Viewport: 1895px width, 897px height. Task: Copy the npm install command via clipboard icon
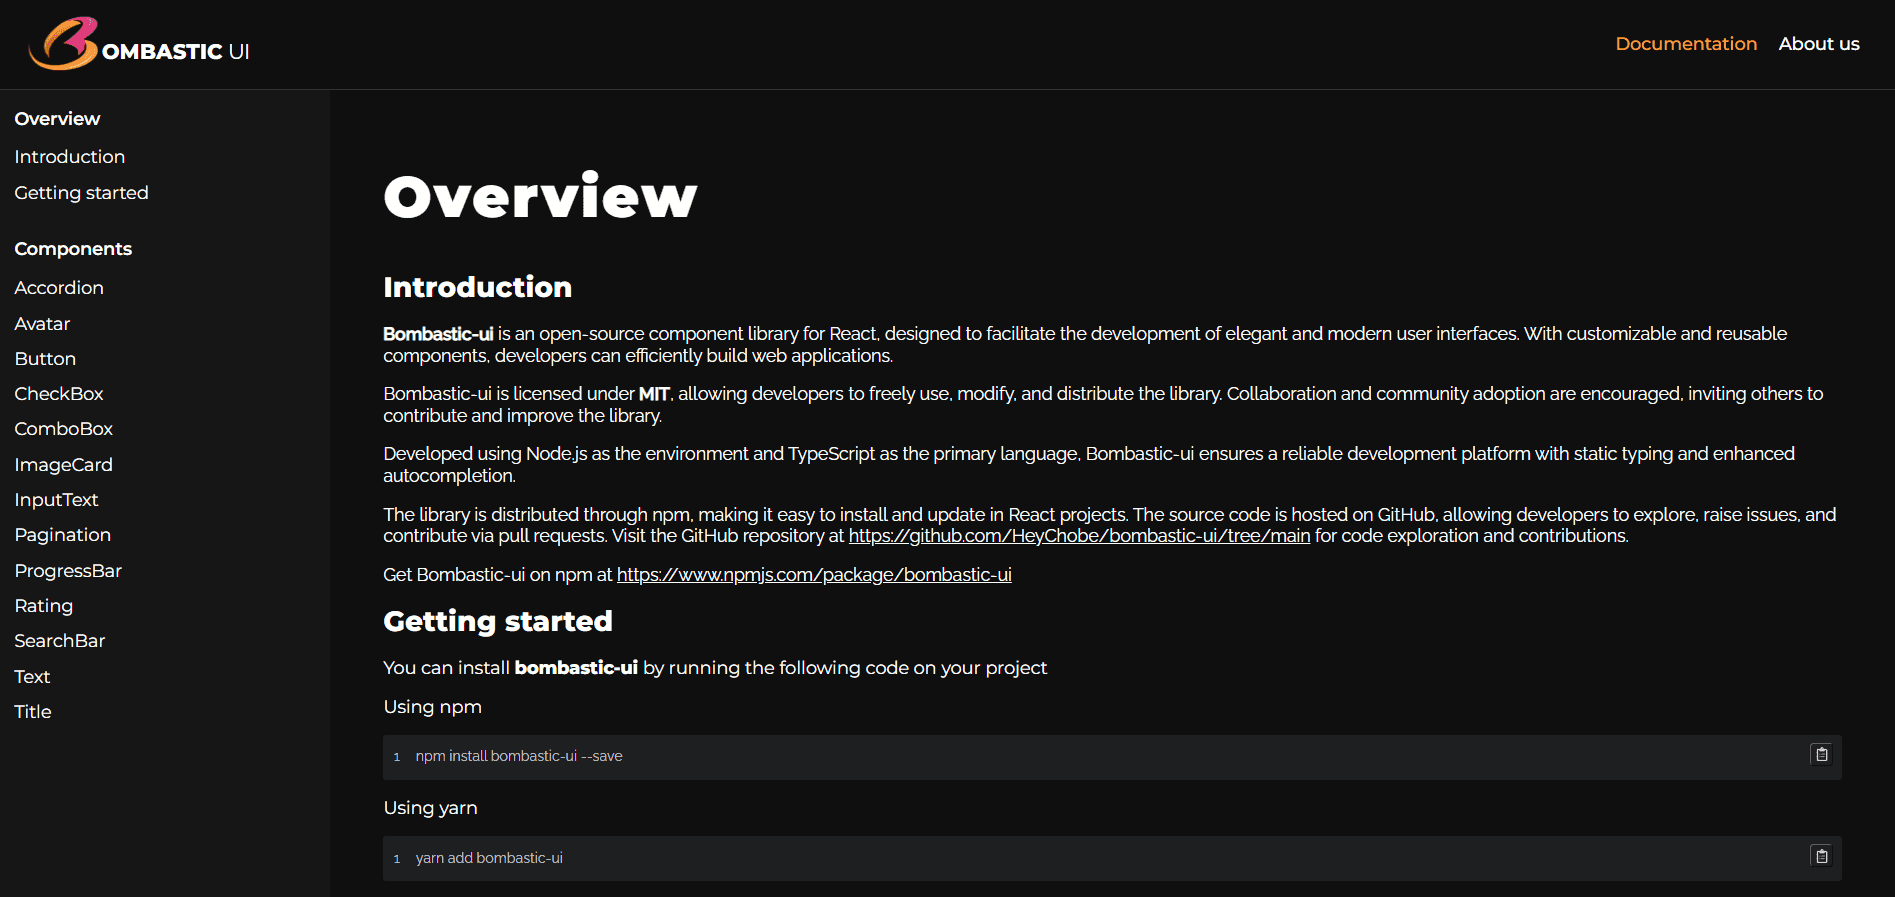coord(1820,756)
